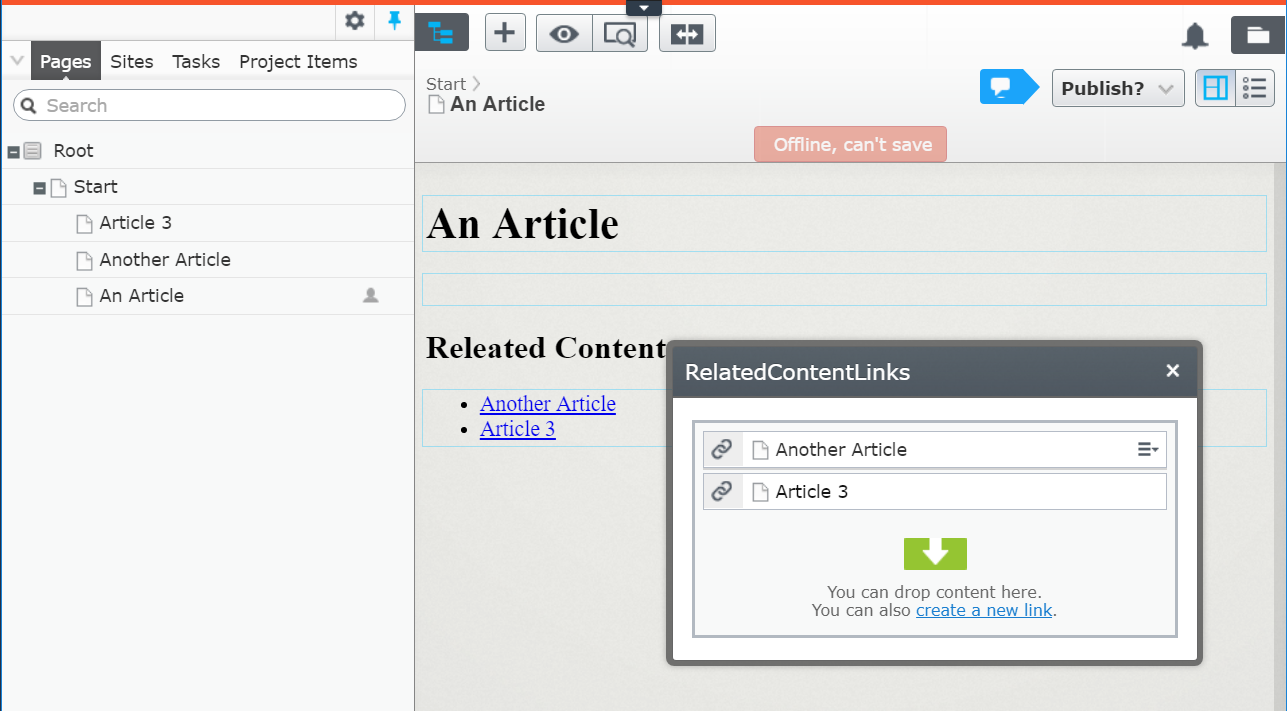Click the blue comment bubble icon
Image resolution: width=1287 pixels, height=711 pixels.
click(x=1005, y=88)
